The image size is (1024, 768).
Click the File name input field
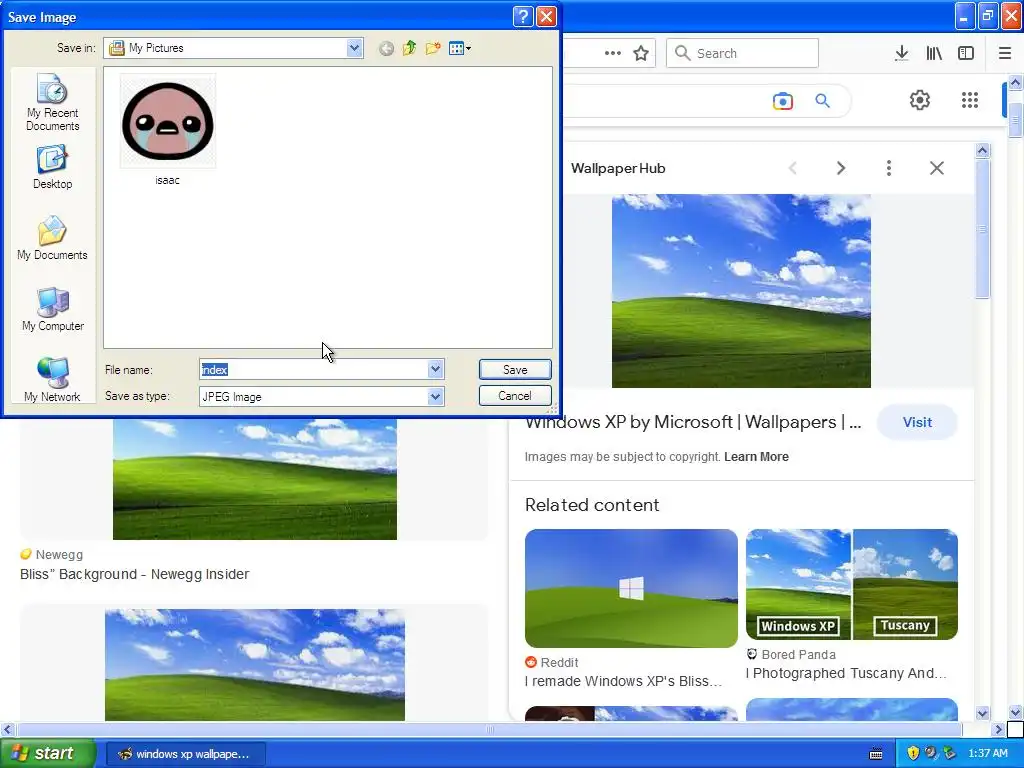(313, 370)
